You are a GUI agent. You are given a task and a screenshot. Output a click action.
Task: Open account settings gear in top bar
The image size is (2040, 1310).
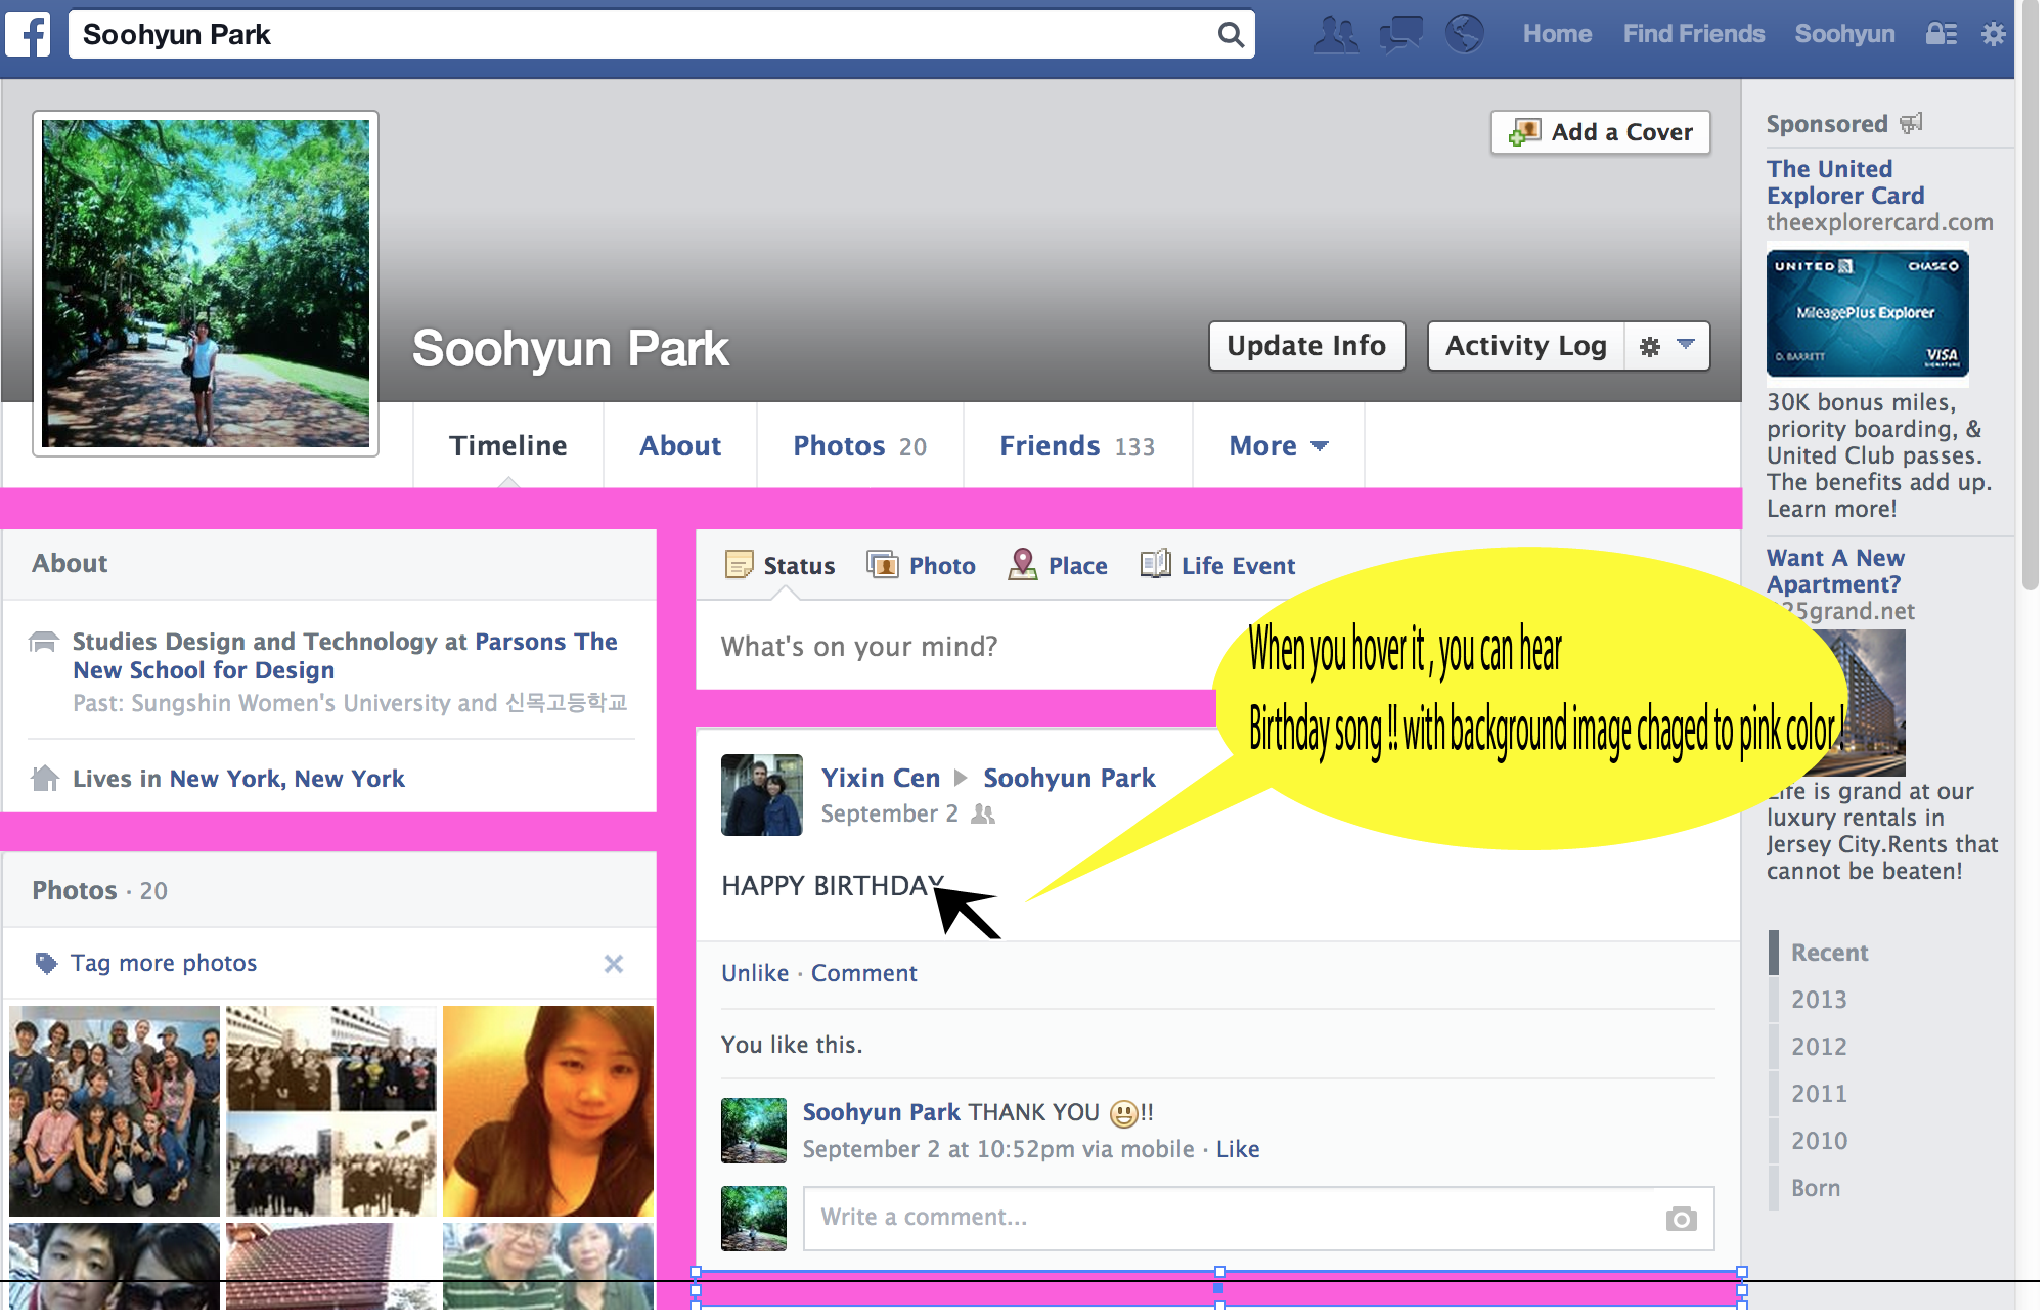(x=1993, y=34)
